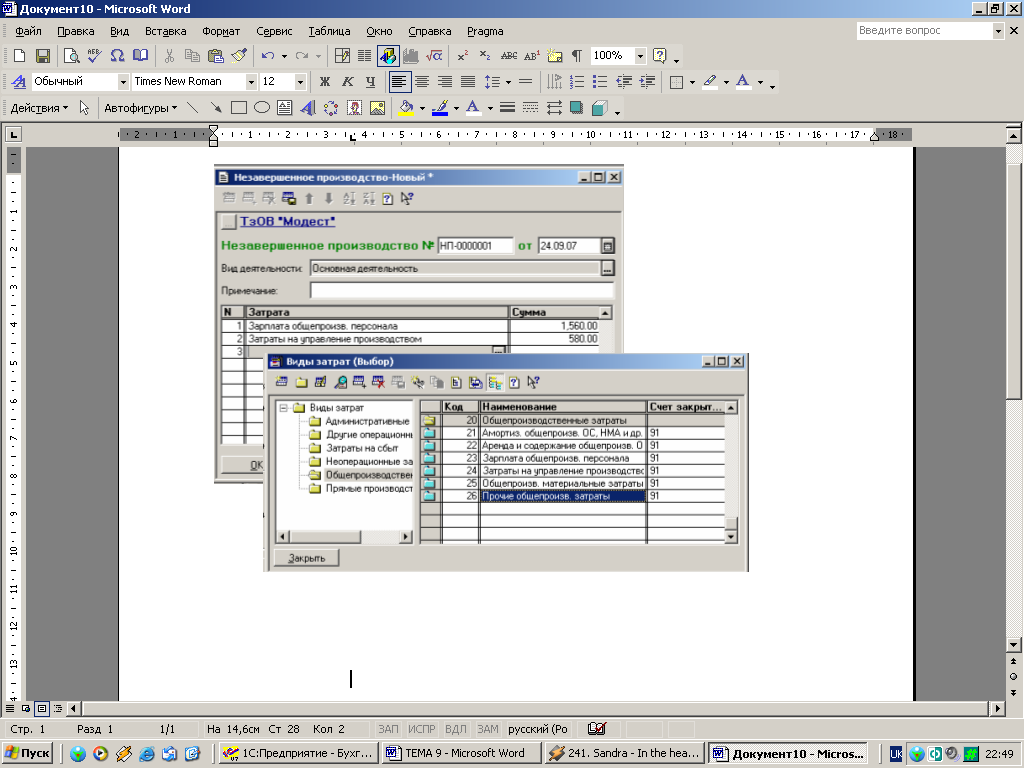Toggle show paragraph marks ¶
Screen dimensions: 1024x768
point(577,56)
